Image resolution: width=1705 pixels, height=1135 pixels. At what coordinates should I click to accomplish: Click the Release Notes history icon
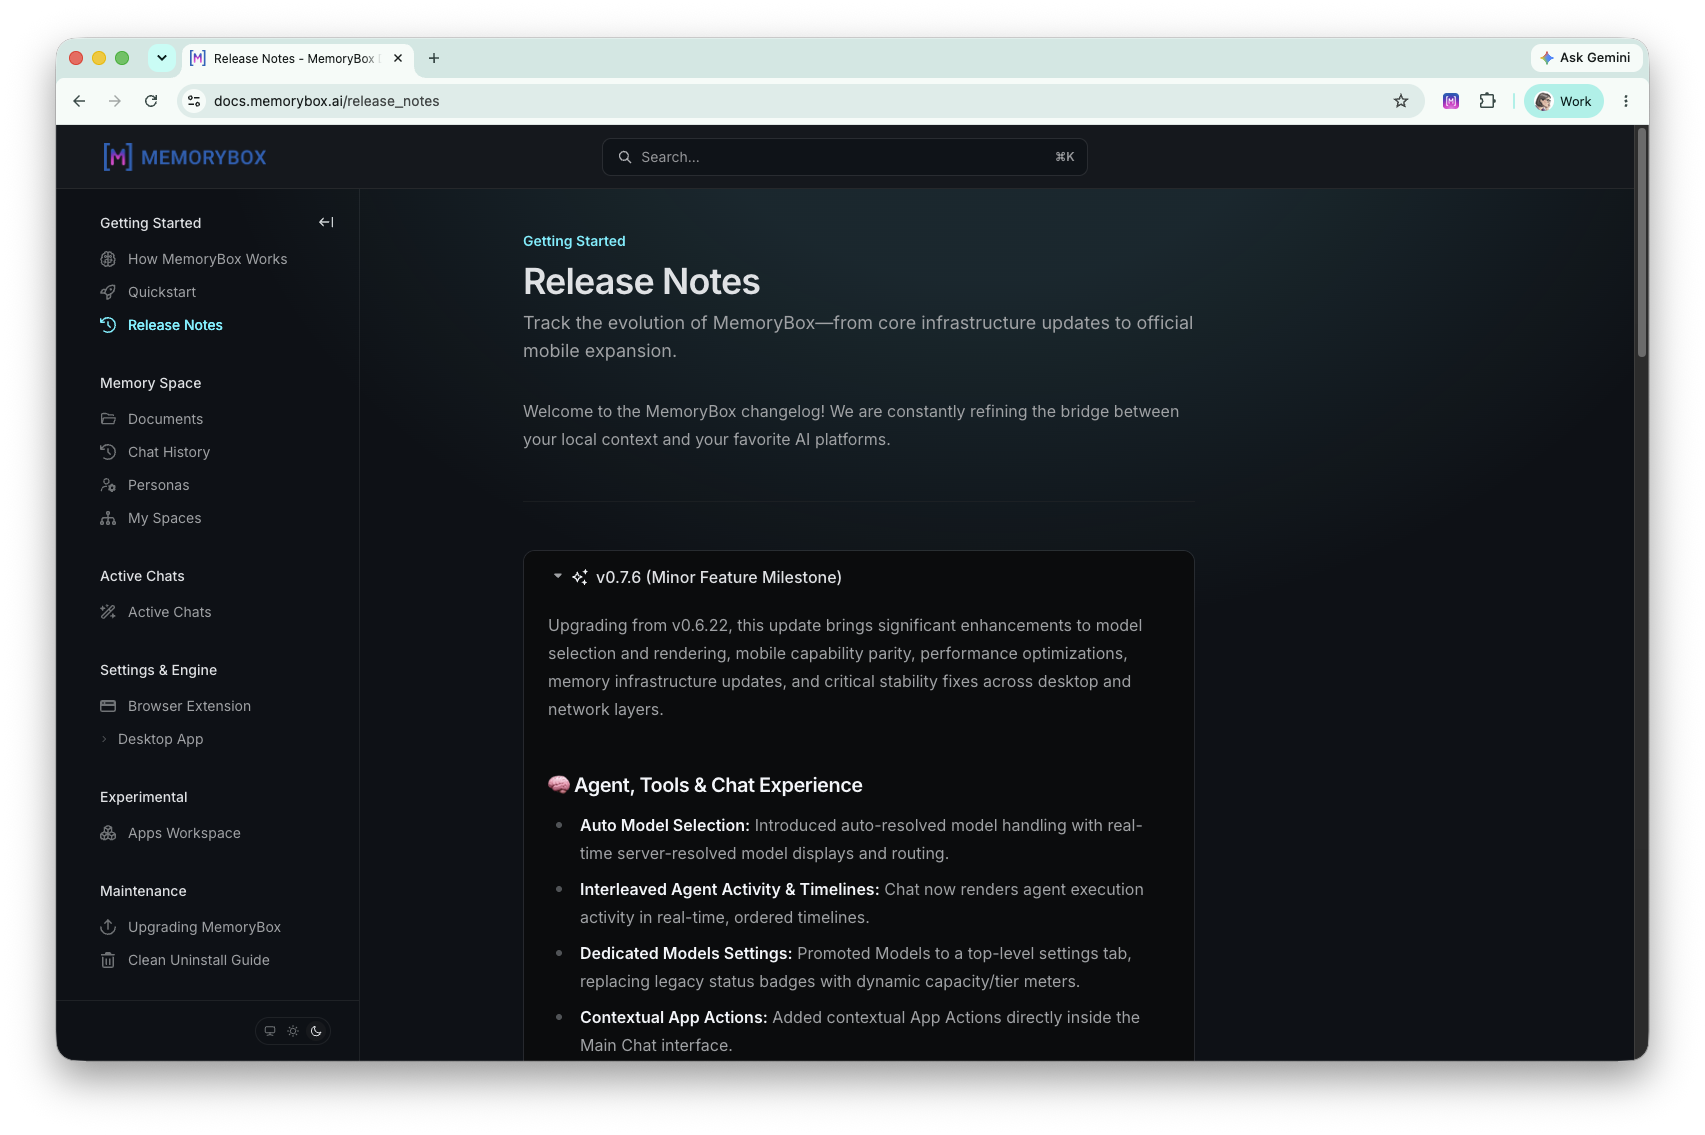(x=108, y=325)
